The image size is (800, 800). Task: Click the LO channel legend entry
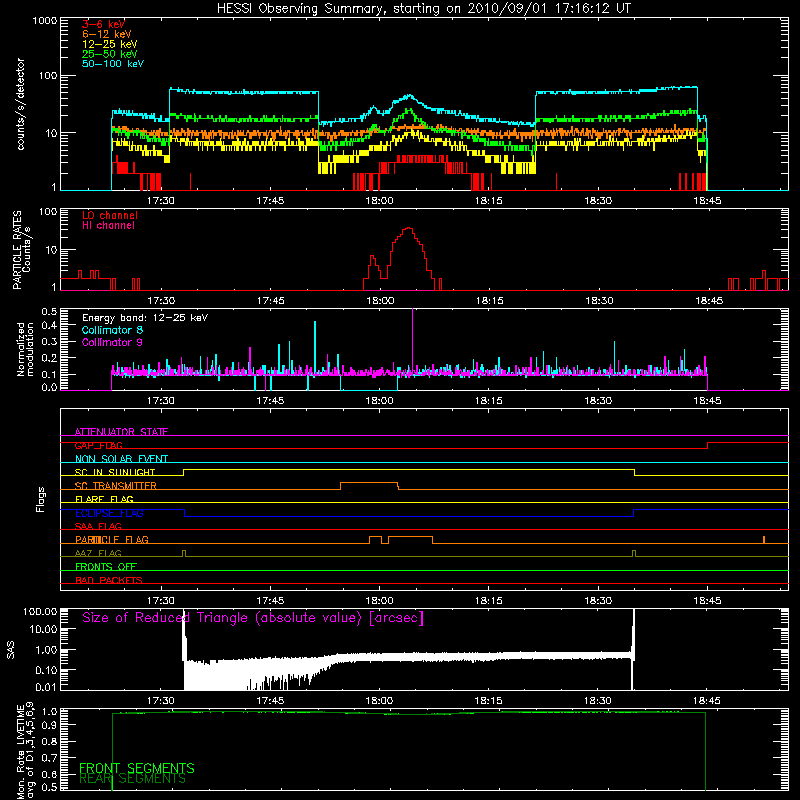pyautogui.click(x=110, y=215)
